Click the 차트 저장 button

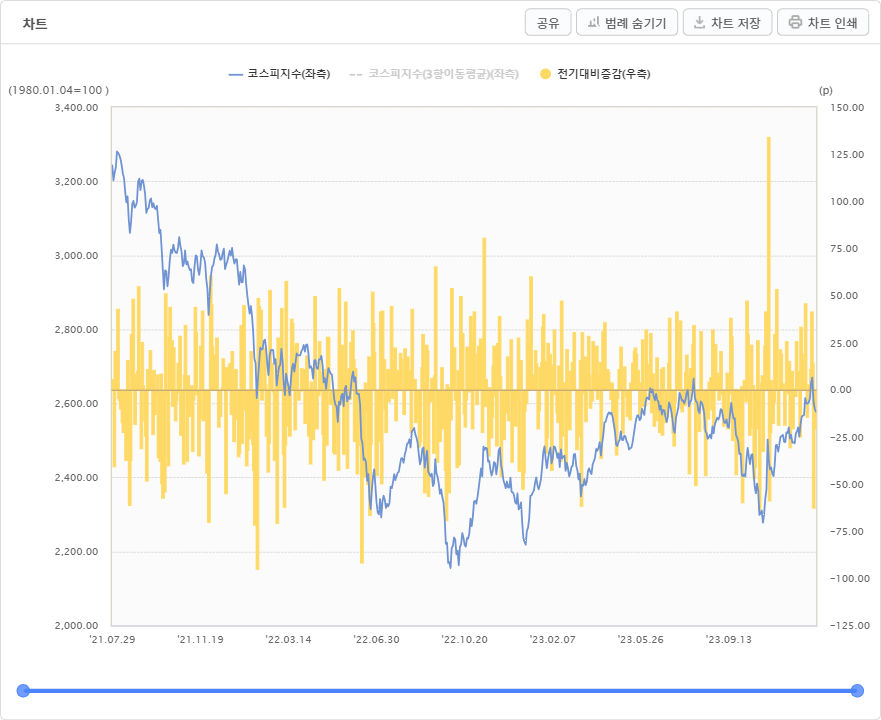pyautogui.click(x=728, y=22)
